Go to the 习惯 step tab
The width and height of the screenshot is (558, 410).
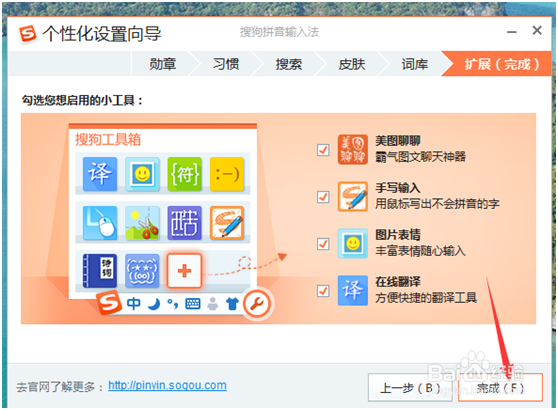pos(226,64)
